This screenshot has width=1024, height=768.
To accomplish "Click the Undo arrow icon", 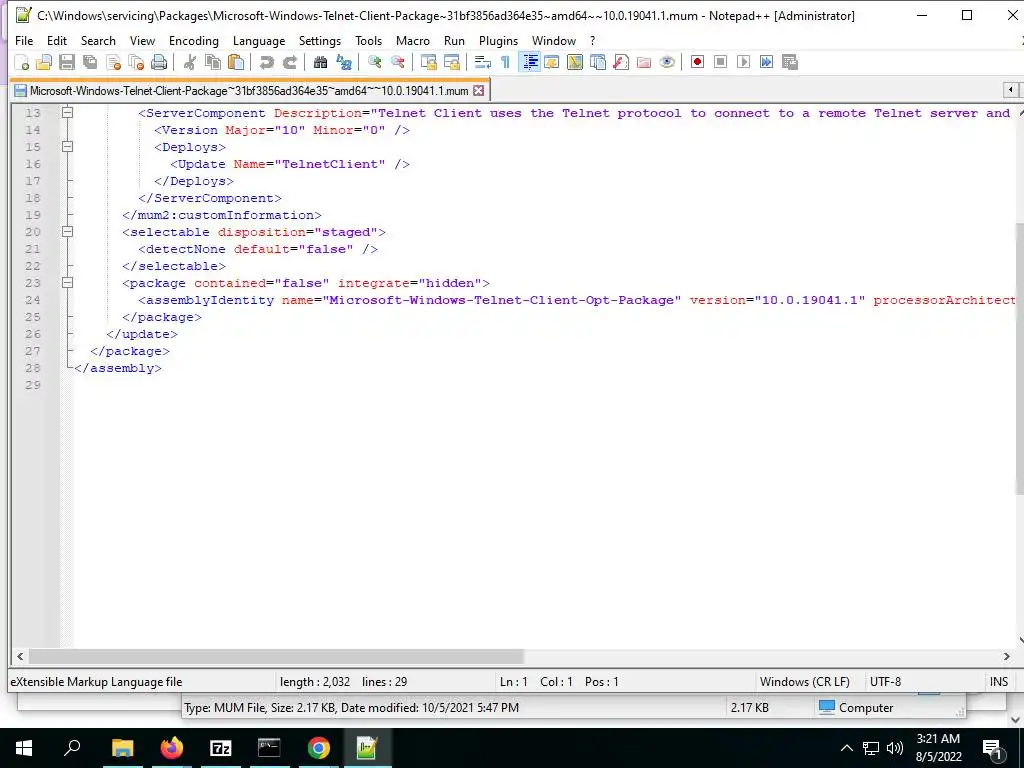I will [x=266, y=62].
